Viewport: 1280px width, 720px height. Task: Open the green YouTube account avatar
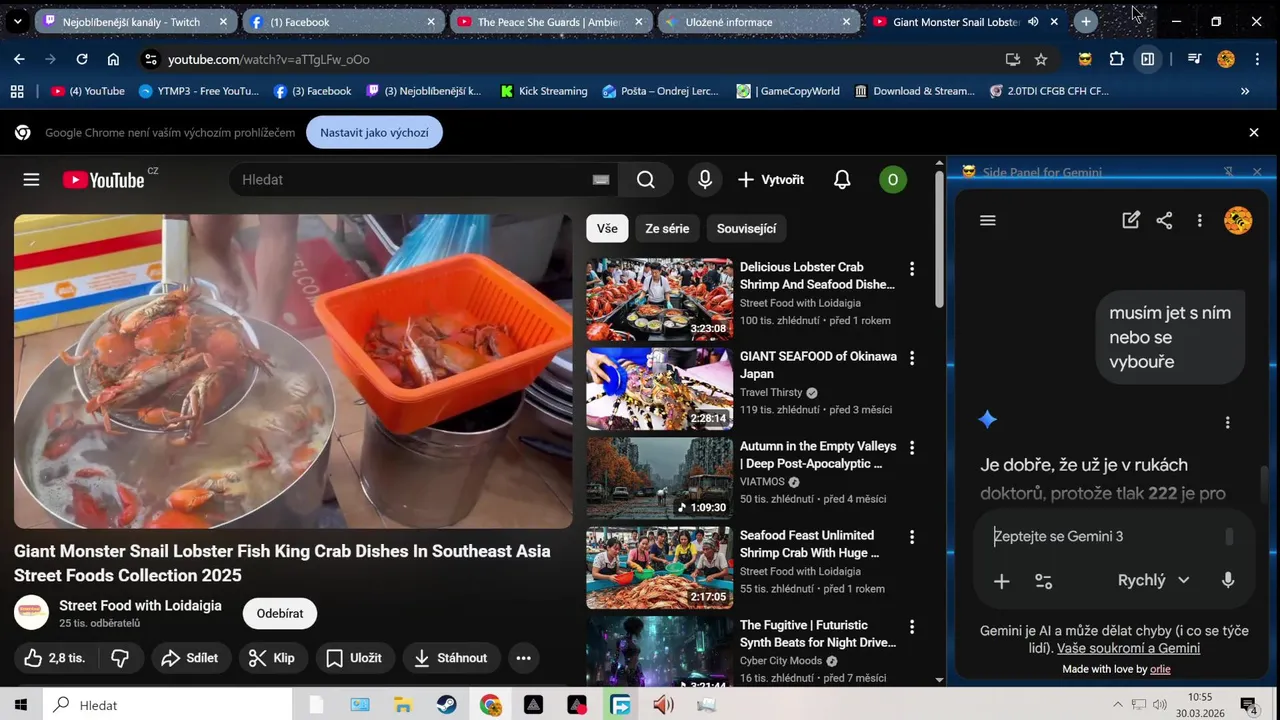click(892, 180)
